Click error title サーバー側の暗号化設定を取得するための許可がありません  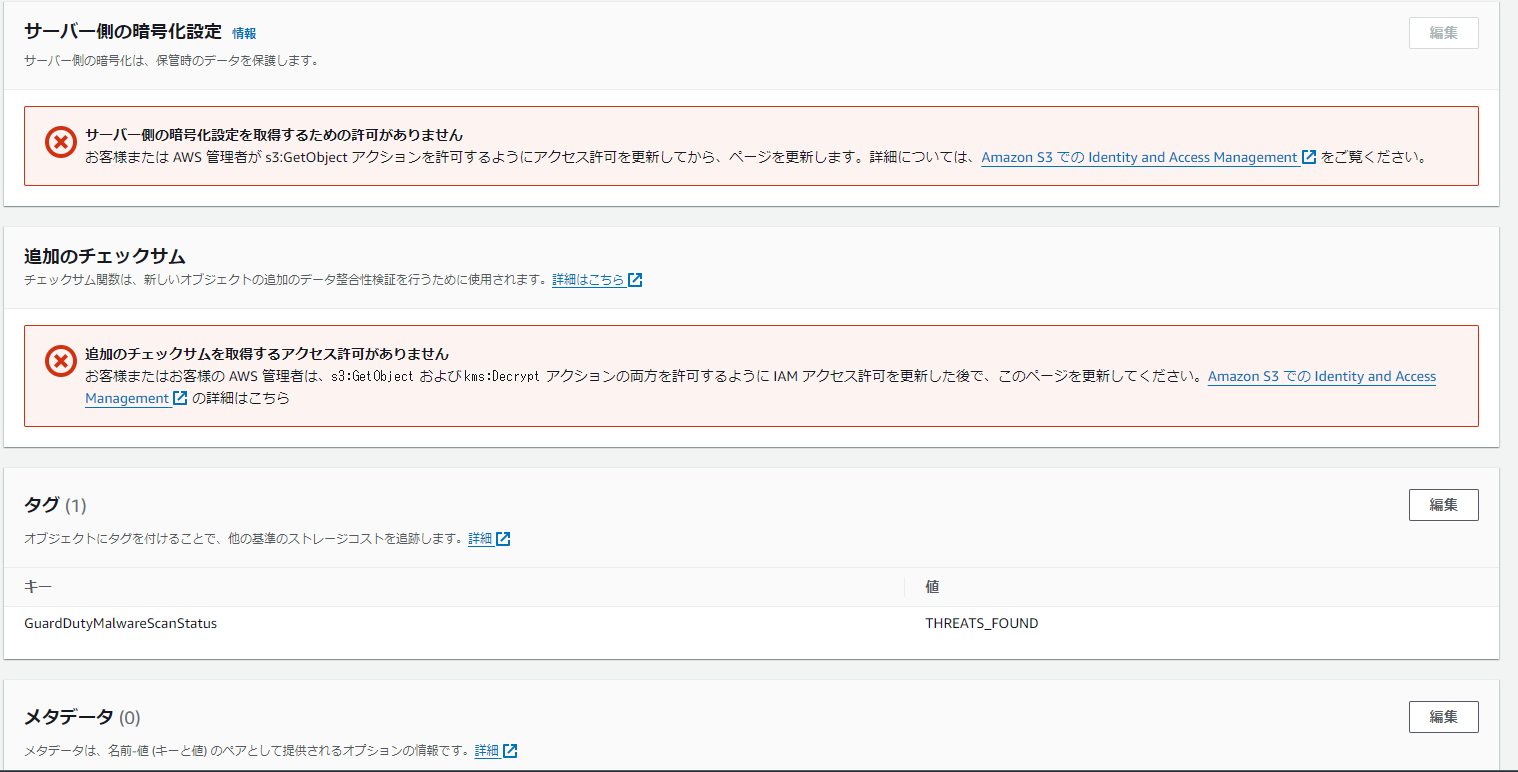click(274, 135)
